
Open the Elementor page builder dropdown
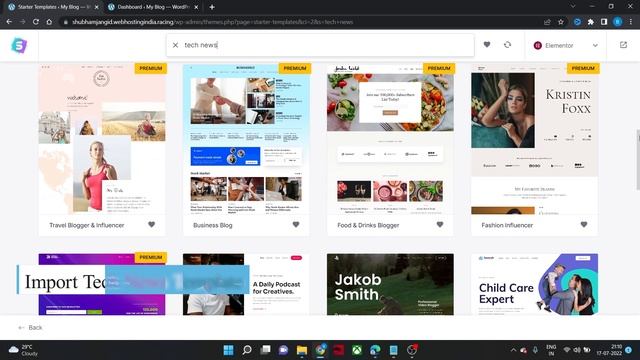tap(566, 45)
